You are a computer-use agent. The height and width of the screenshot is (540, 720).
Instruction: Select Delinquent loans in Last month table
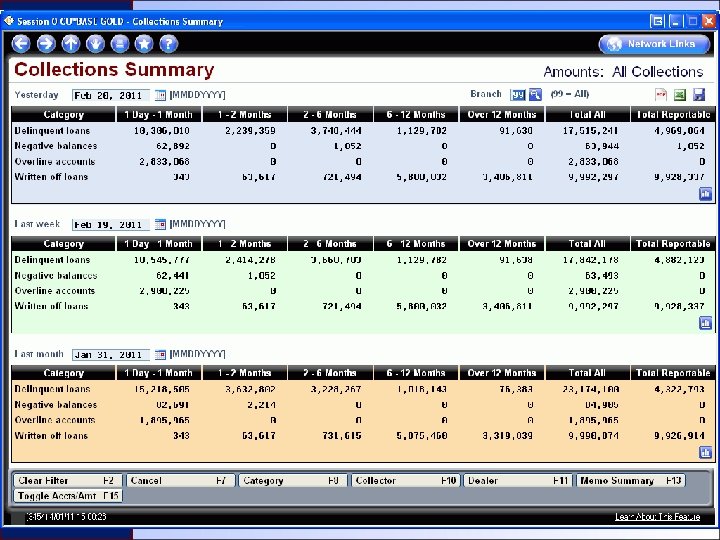click(52, 389)
